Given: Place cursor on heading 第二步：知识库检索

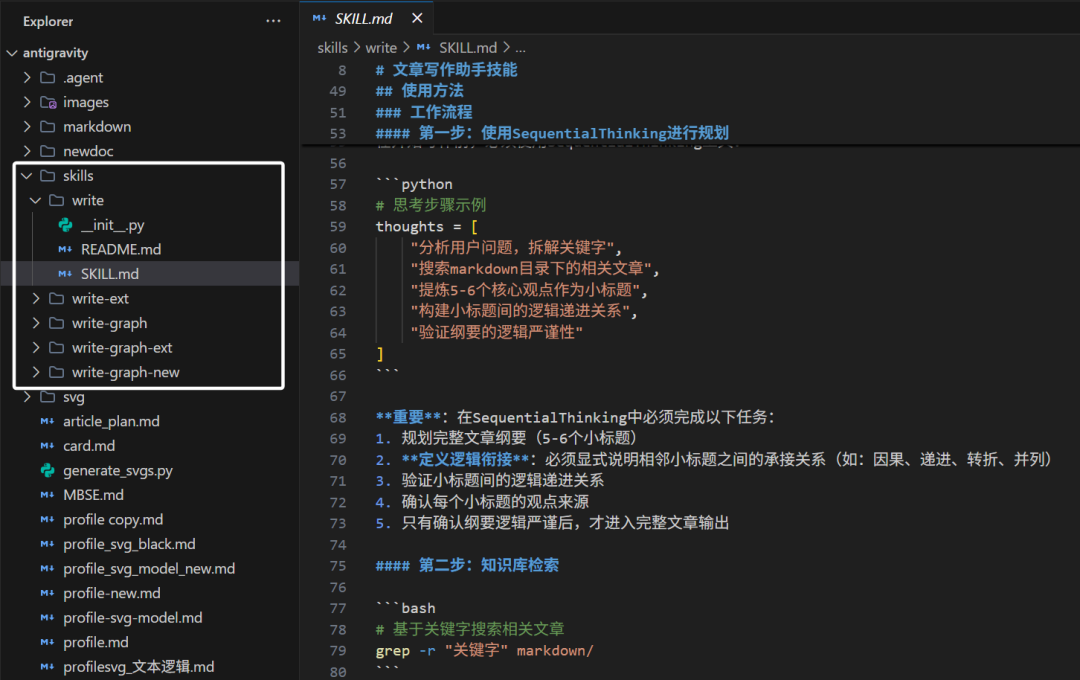Looking at the screenshot, I should pyautogui.click(x=467, y=566).
